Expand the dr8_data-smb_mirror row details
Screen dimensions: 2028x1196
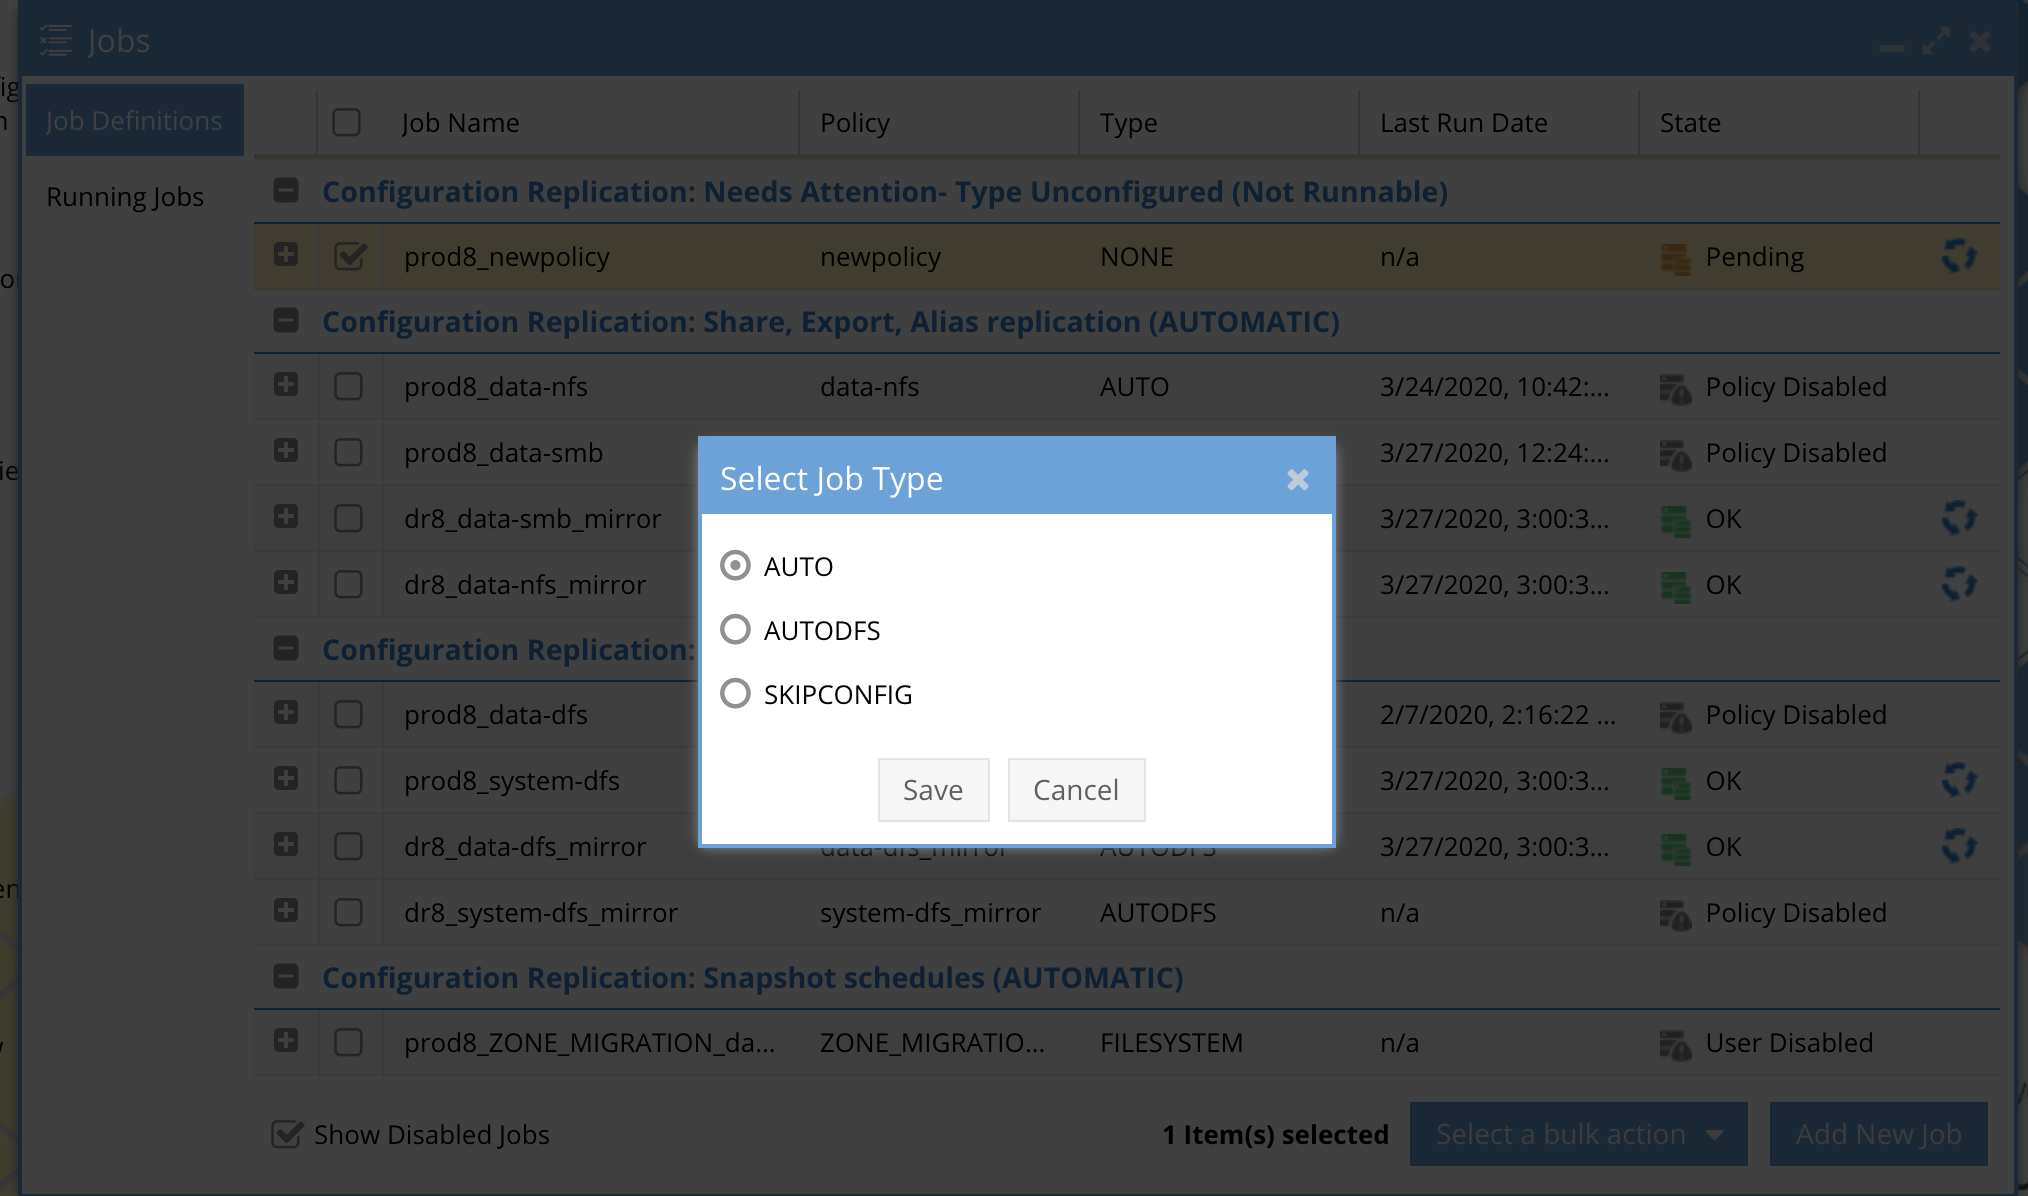click(286, 516)
